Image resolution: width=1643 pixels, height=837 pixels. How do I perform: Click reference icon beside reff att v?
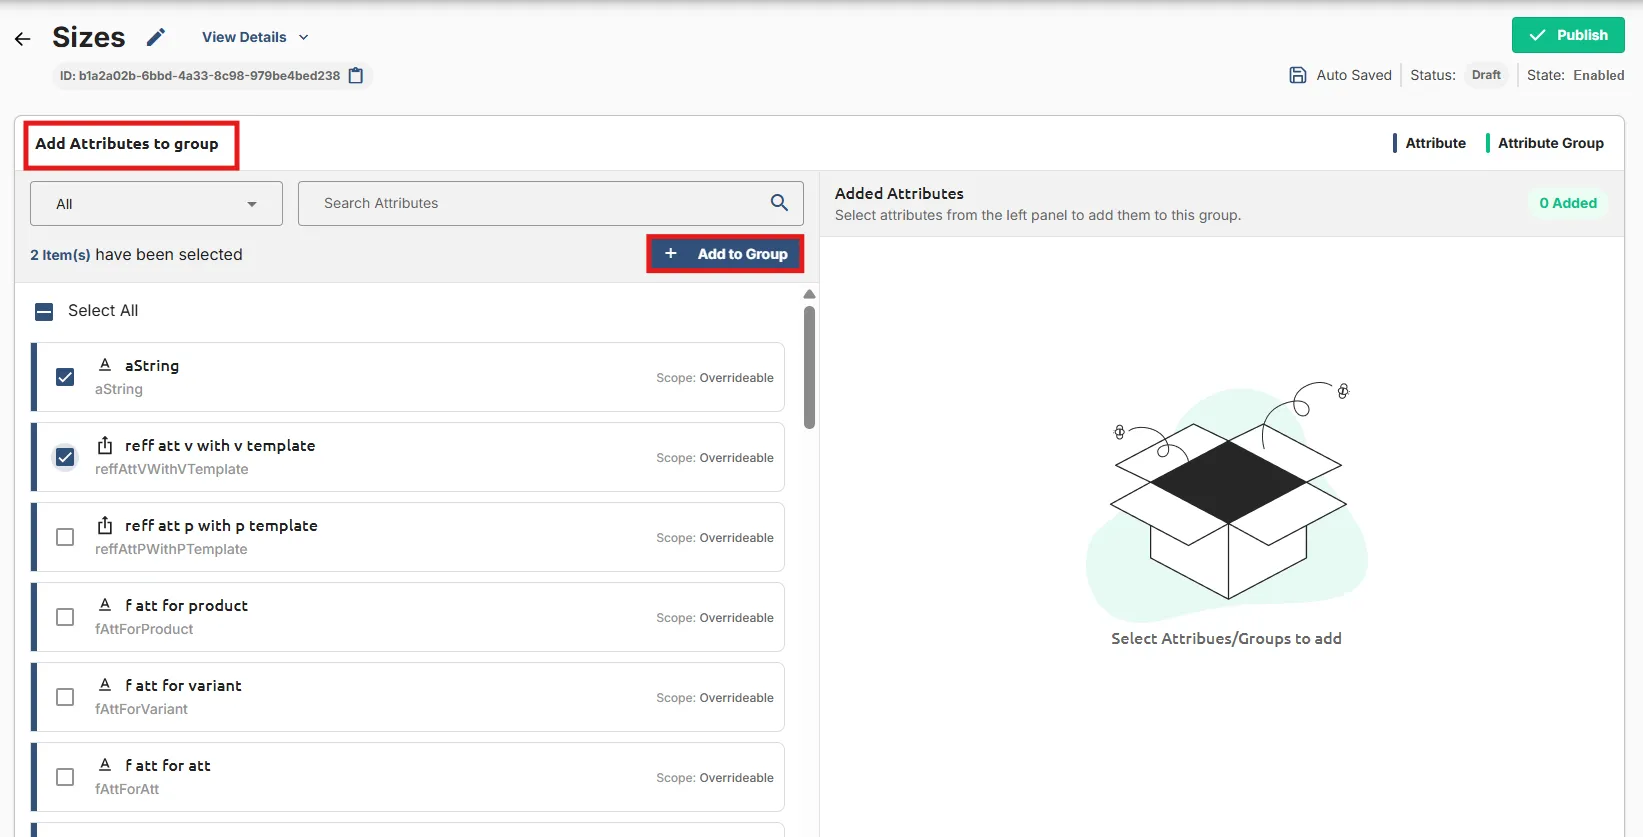(105, 445)
